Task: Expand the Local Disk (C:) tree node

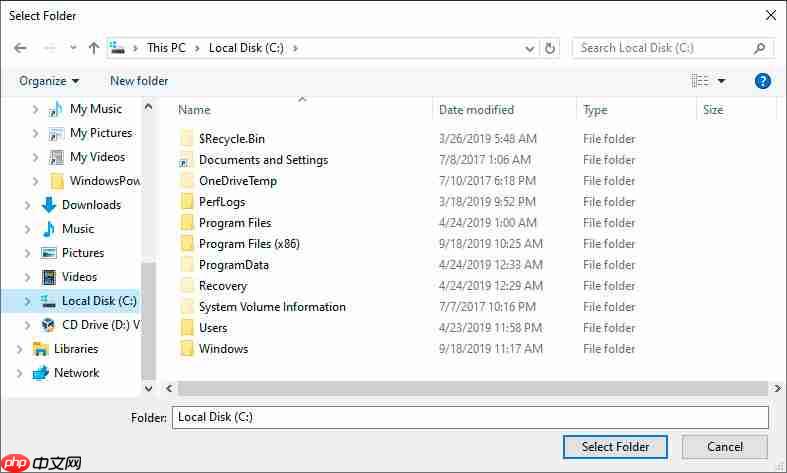Action: tap(27, 301)
